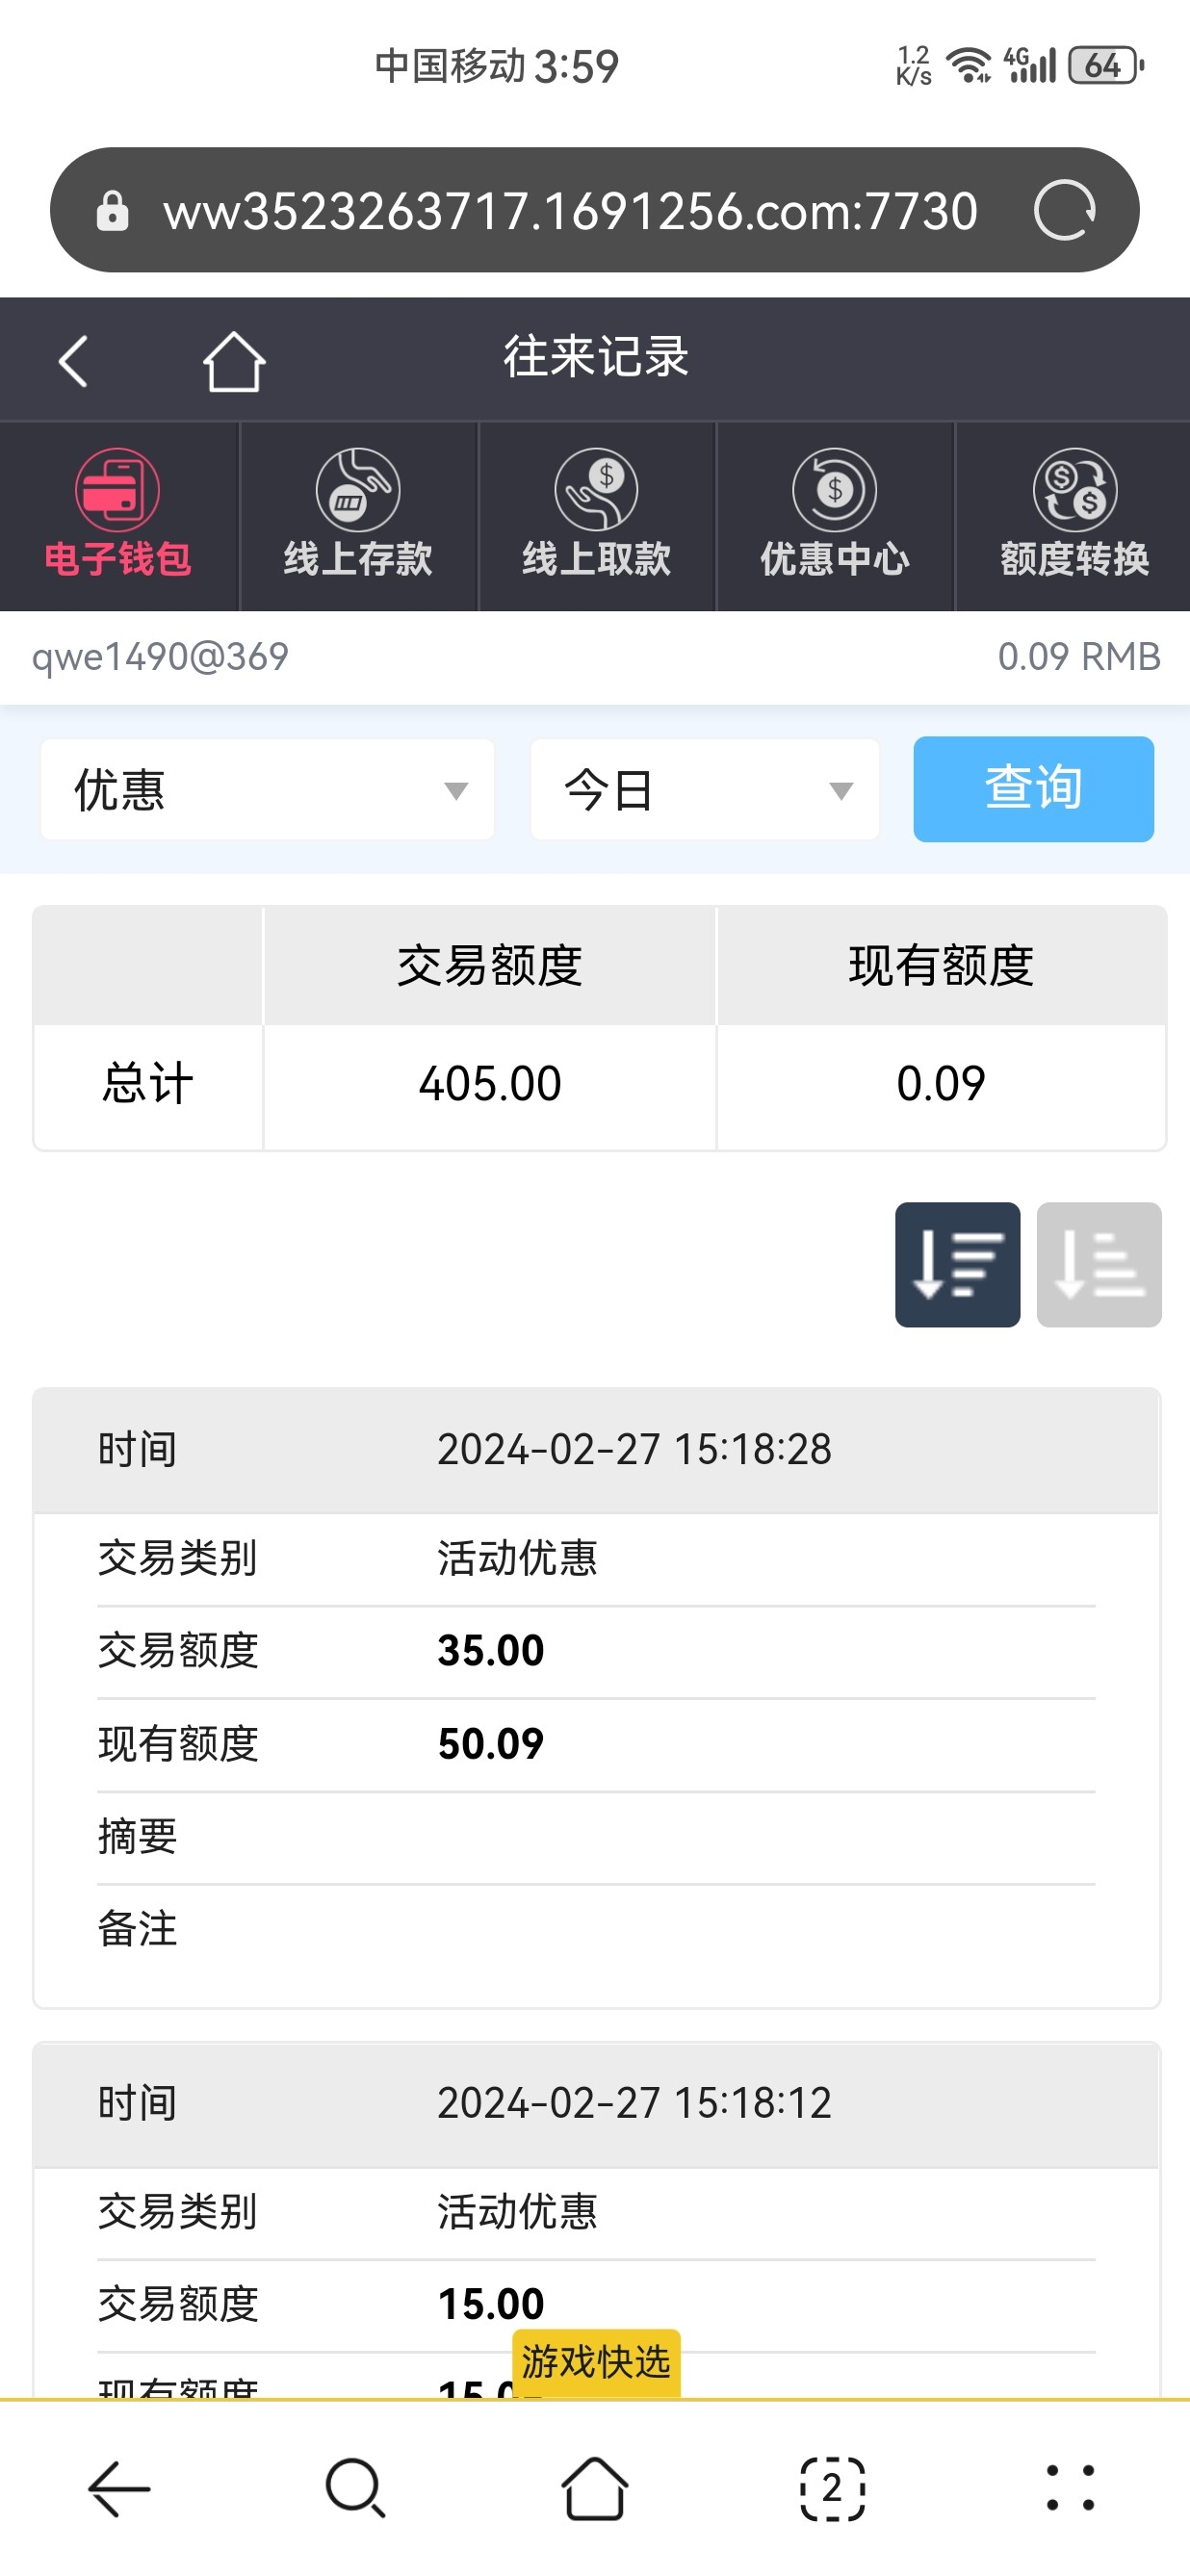Select descending sort order icon
1190x2576 pixels.
tap(957, 1265)
